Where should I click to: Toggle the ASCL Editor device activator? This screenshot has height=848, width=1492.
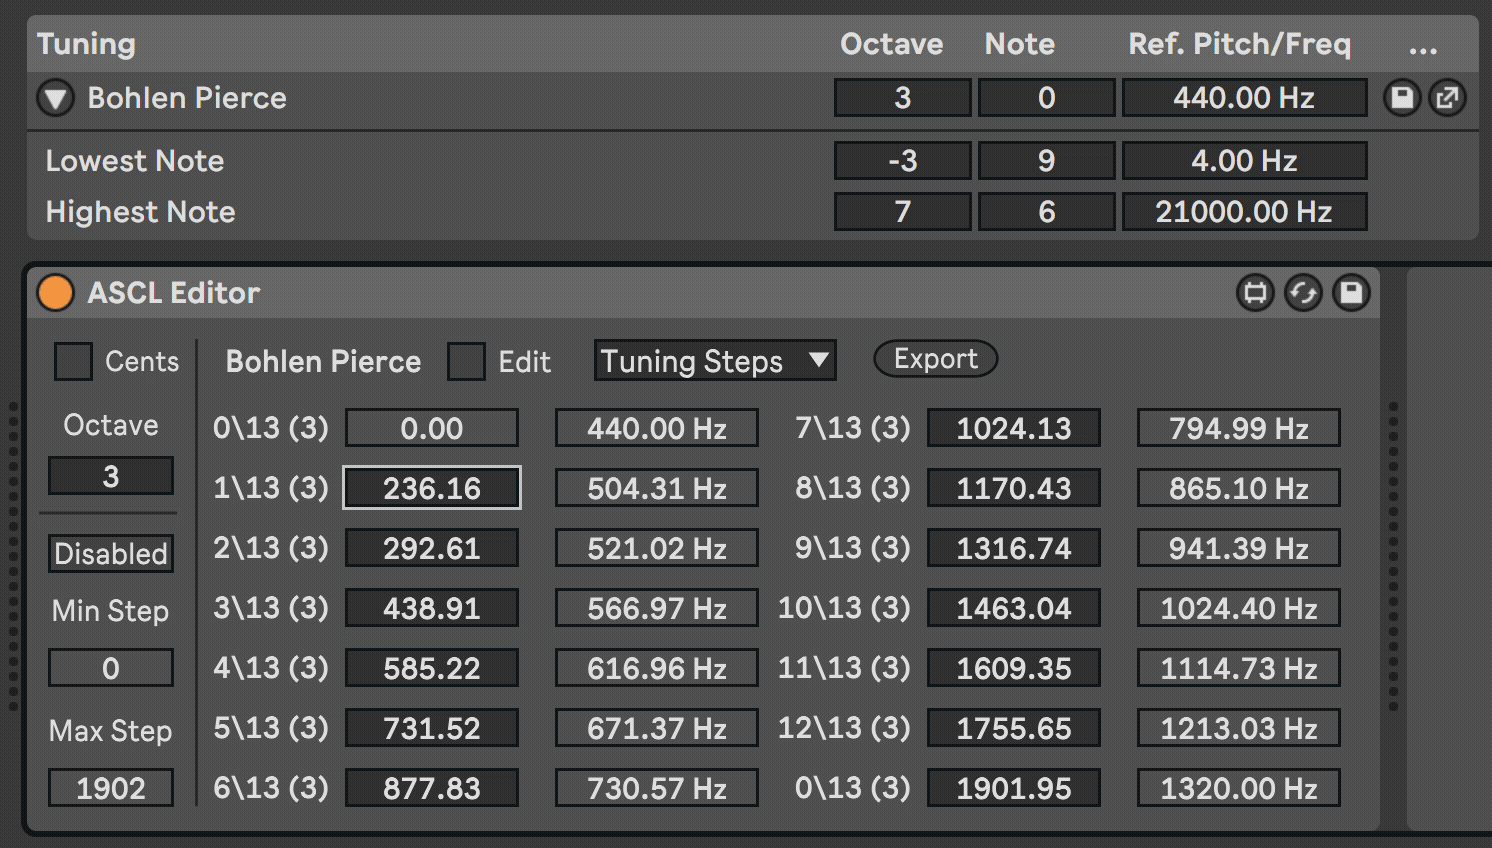(55, 293)
